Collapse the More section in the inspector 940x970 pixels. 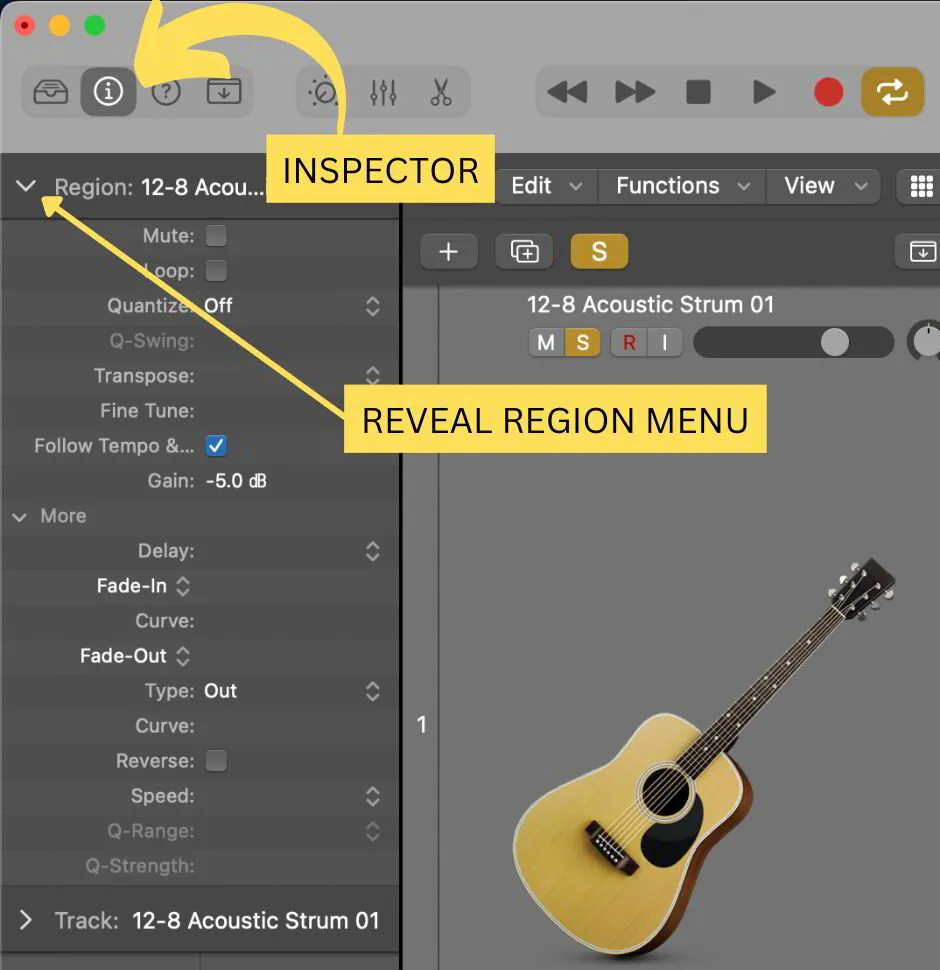coord(18,516)
